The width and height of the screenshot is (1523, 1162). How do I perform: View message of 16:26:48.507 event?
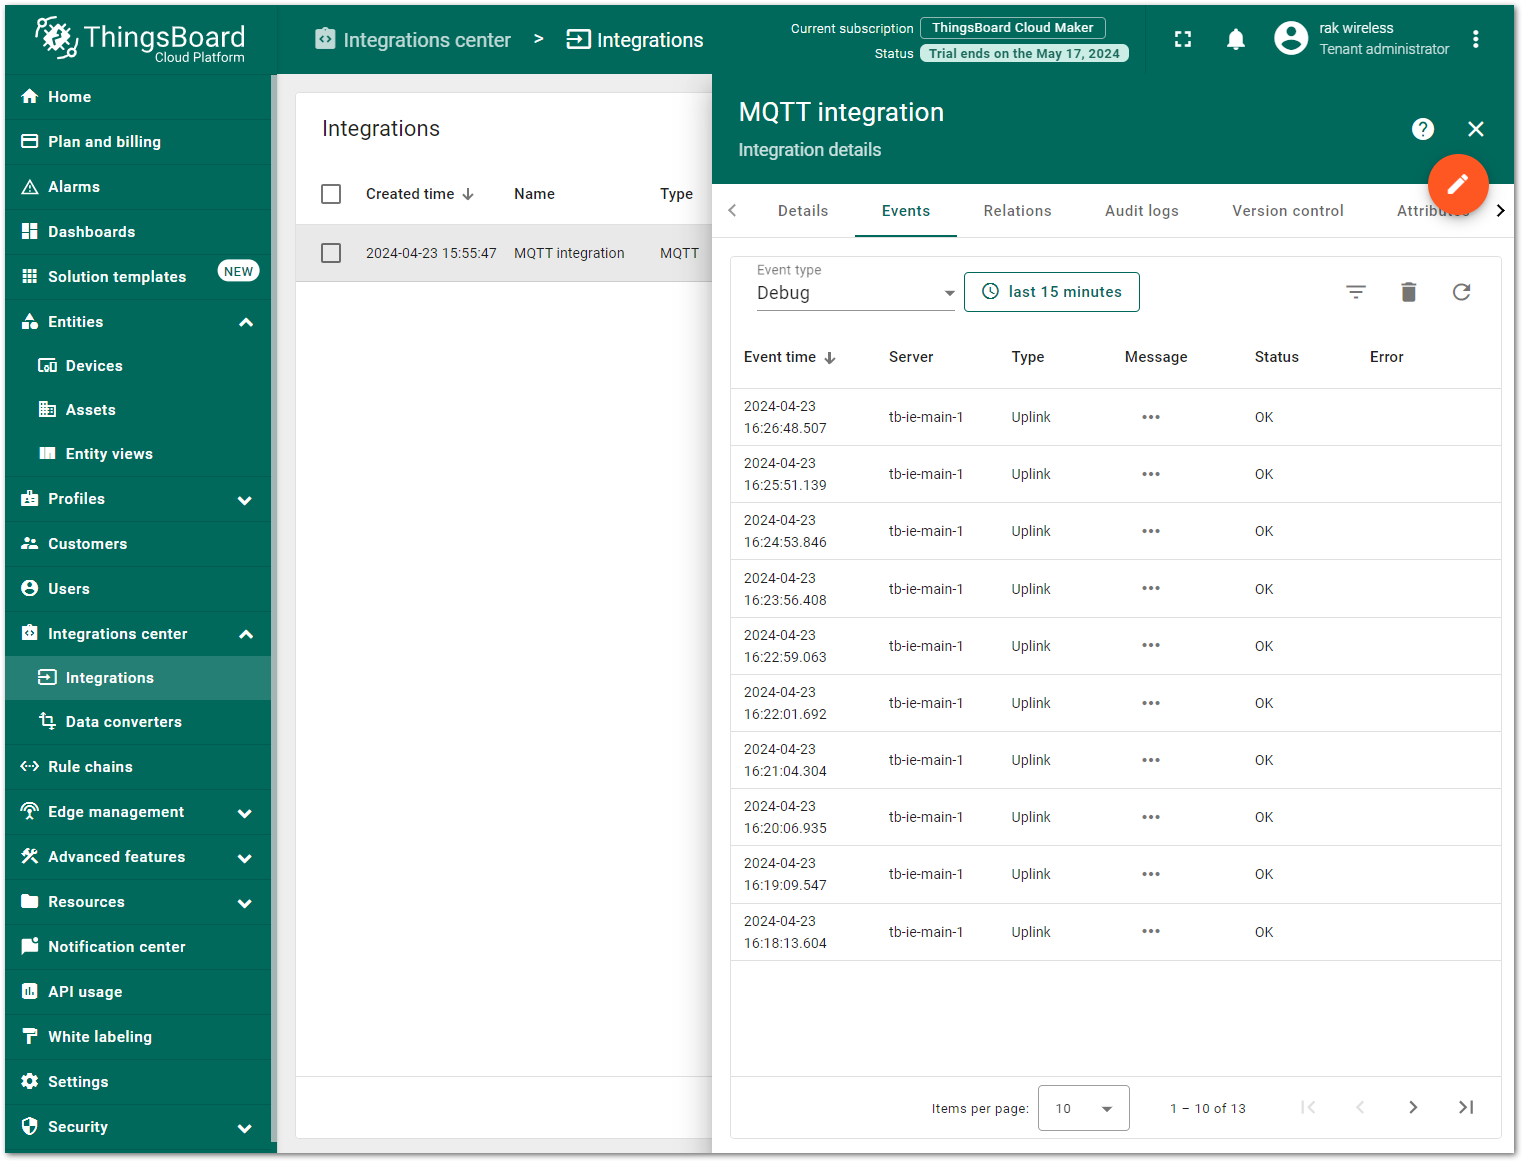1151,417
